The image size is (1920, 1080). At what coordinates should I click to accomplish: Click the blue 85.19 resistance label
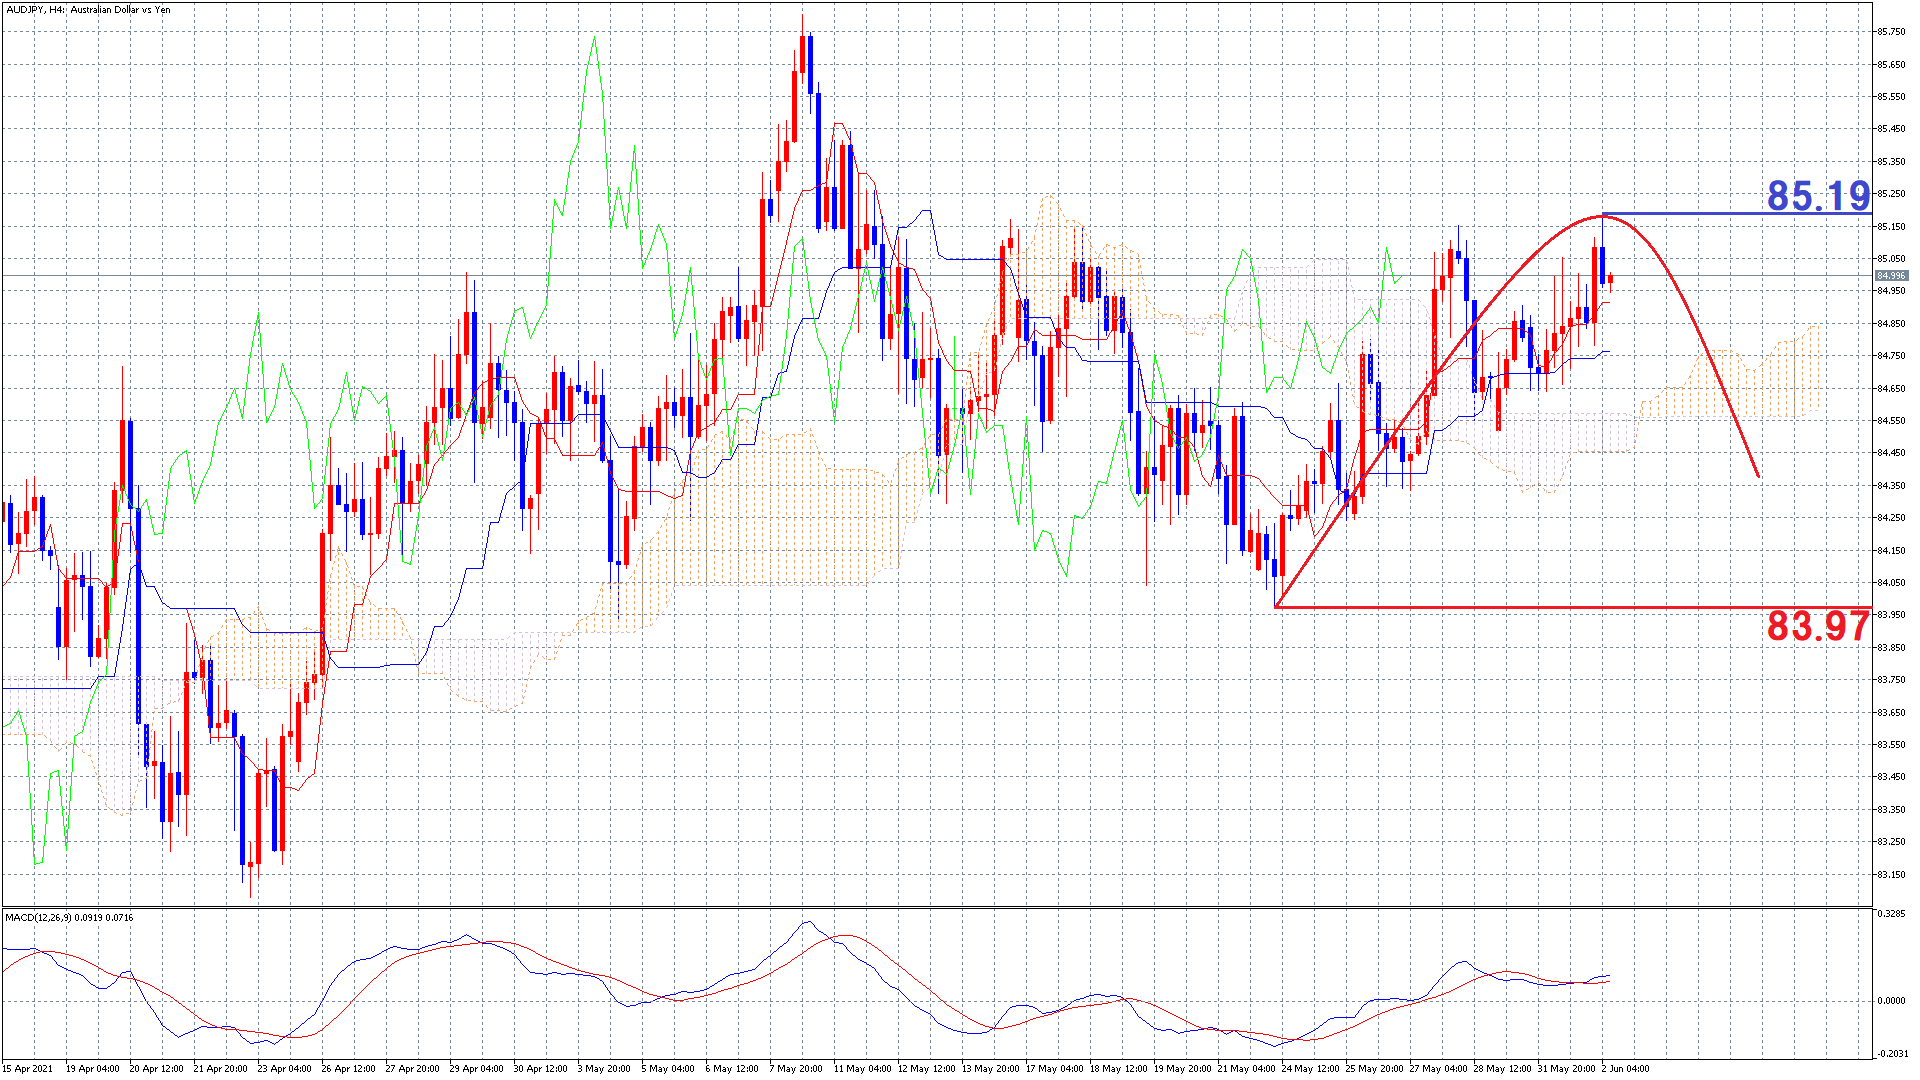(1817, 195)
